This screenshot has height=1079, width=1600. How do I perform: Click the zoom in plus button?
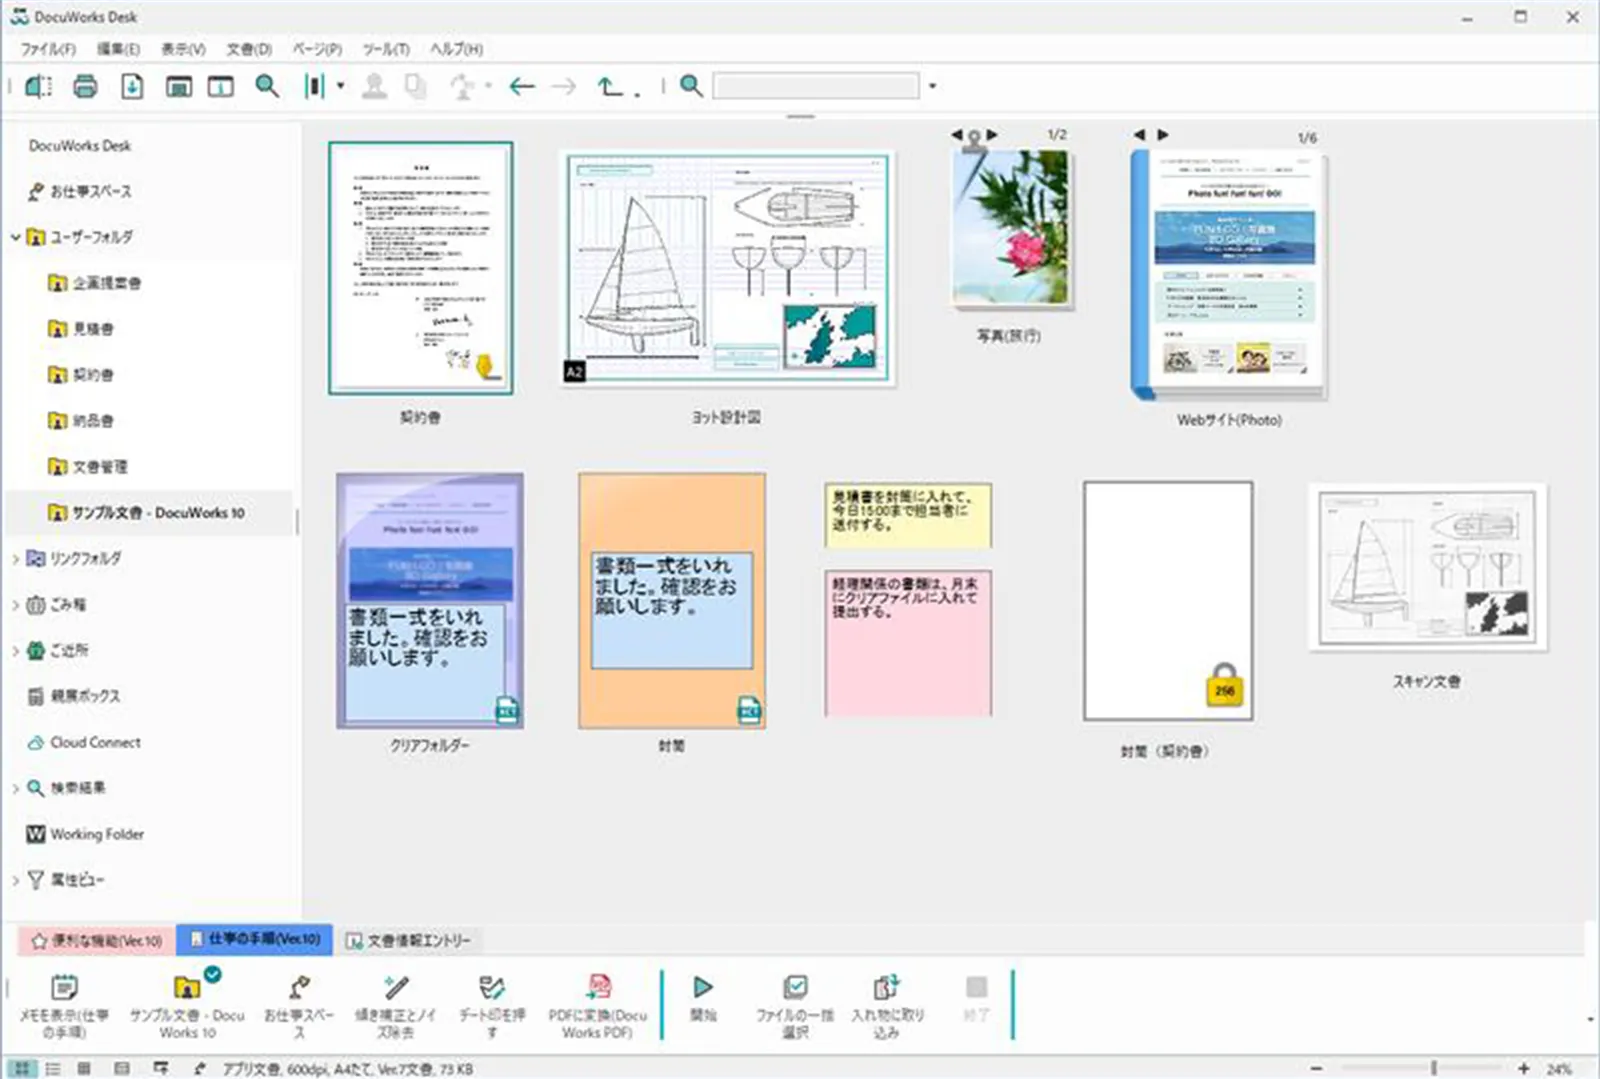click(x=1523, y=1069)
